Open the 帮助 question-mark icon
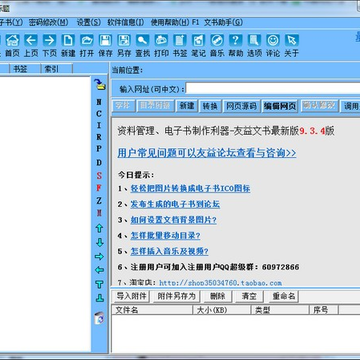The height and width of the screenshot is (360, 360). click(236, 45)
